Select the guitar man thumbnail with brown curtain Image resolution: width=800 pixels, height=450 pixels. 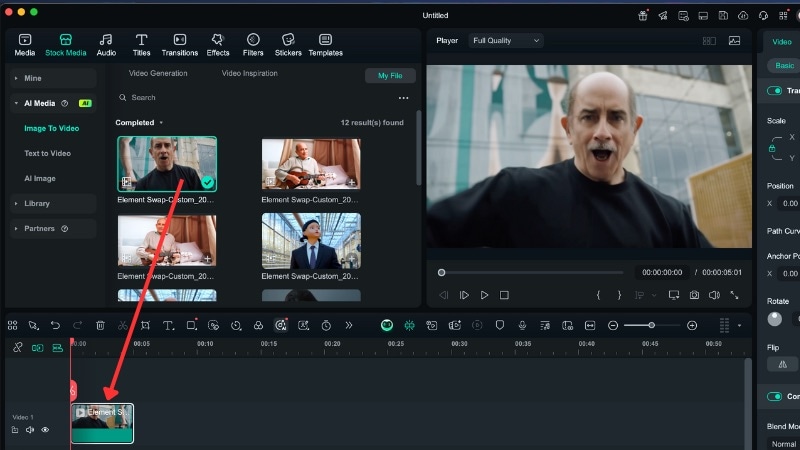coord(311,164)
